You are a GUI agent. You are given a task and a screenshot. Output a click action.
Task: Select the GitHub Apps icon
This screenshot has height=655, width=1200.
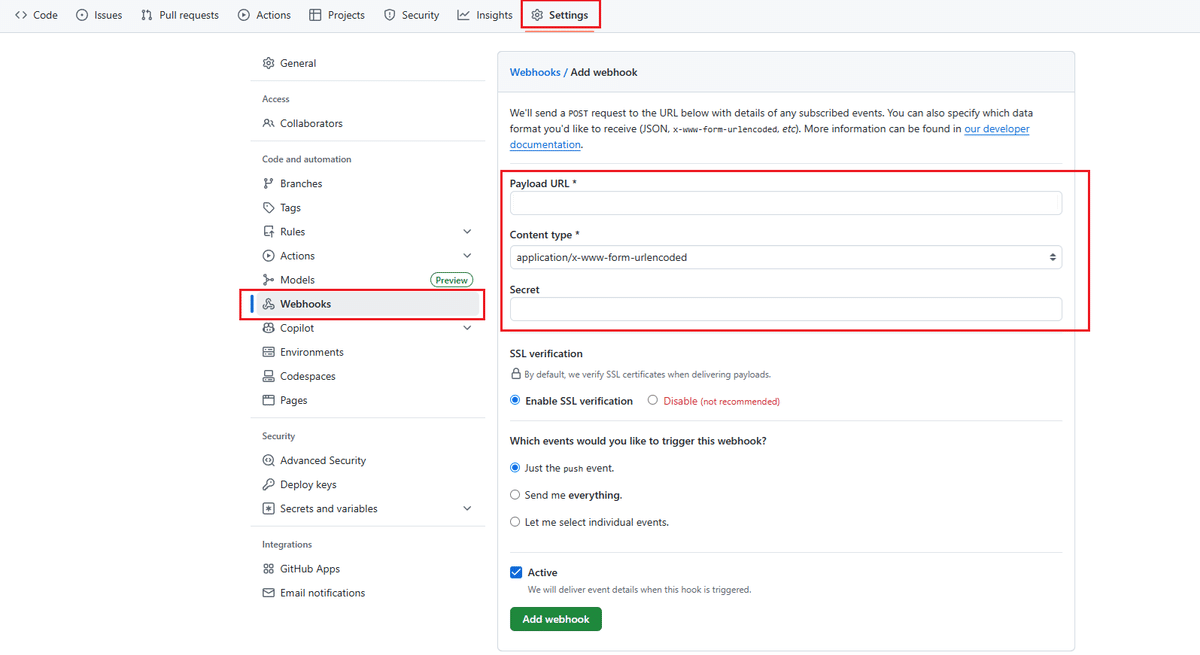click(268, 568)
